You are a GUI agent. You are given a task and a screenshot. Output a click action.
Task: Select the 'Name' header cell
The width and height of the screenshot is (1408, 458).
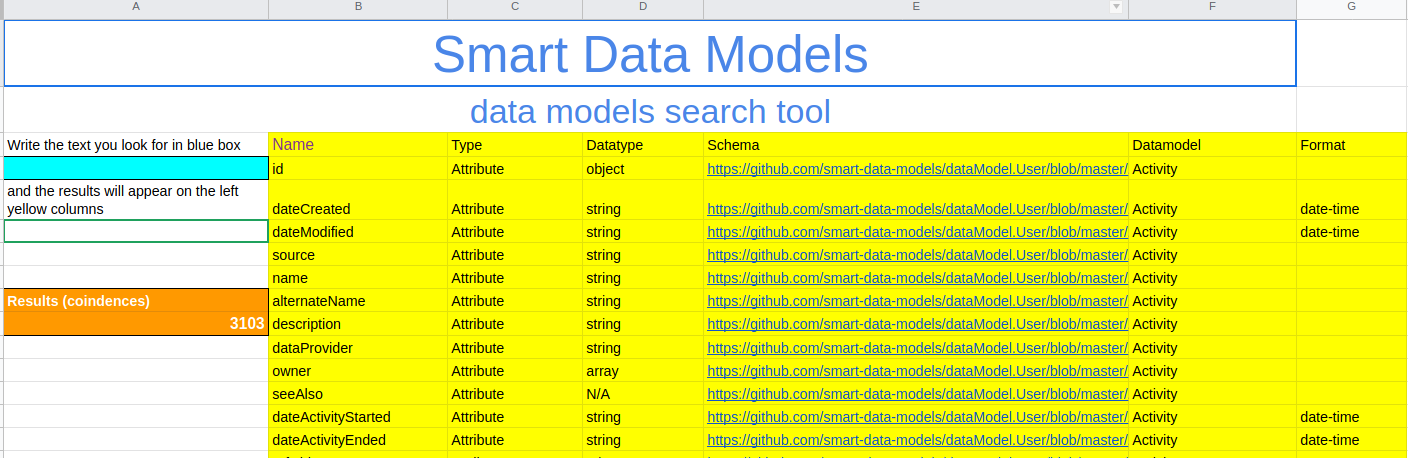click(x=358, y=145)
